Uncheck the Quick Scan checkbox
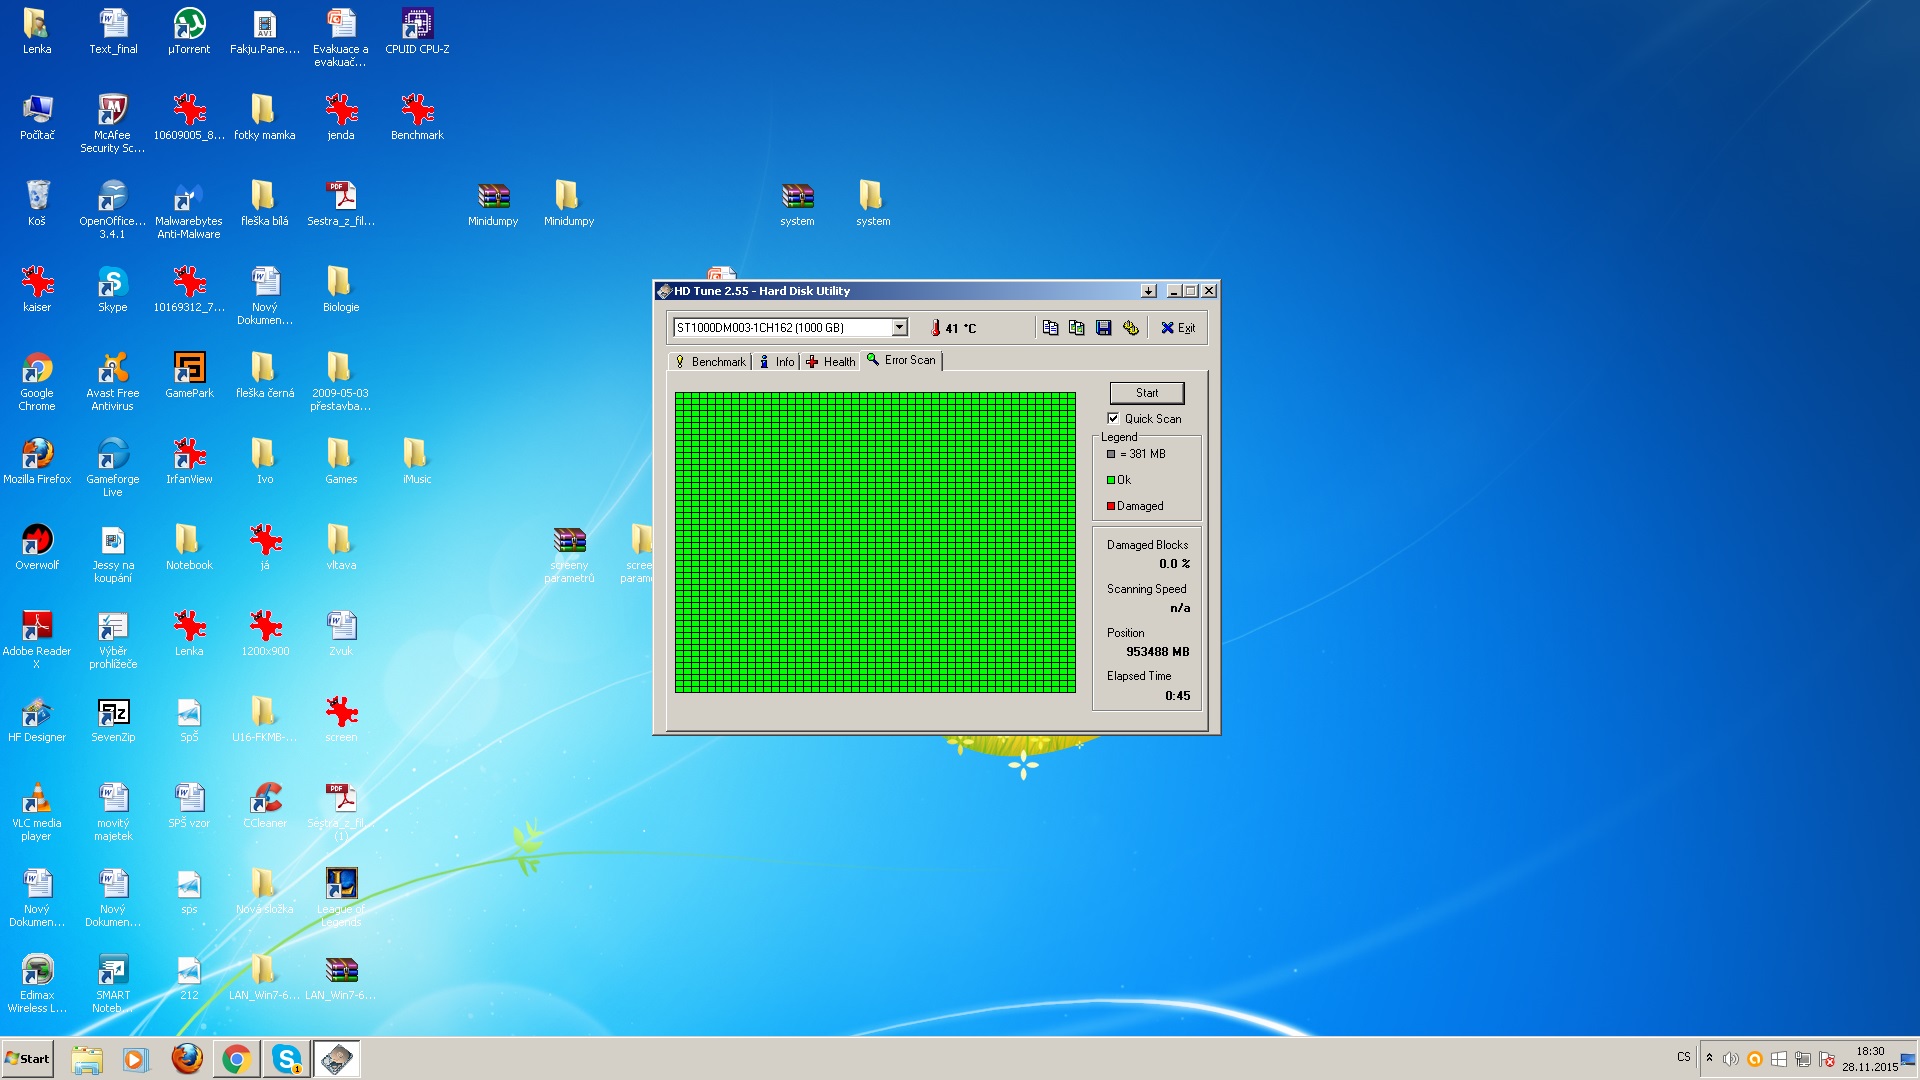Viewport: 1920px width, 1080px height. (1113, 419)
